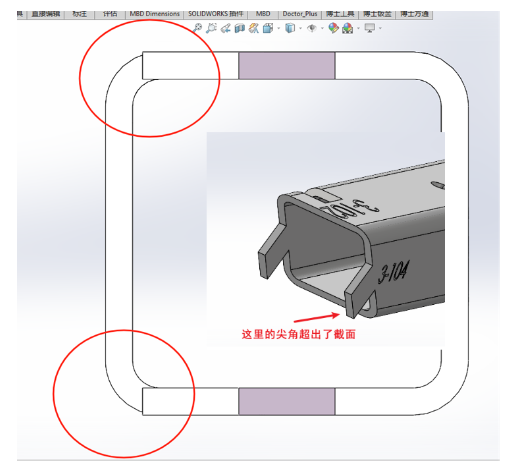Switch to the MBD Dimensions tab
The image size is (516, 464).
pos(154,14)
